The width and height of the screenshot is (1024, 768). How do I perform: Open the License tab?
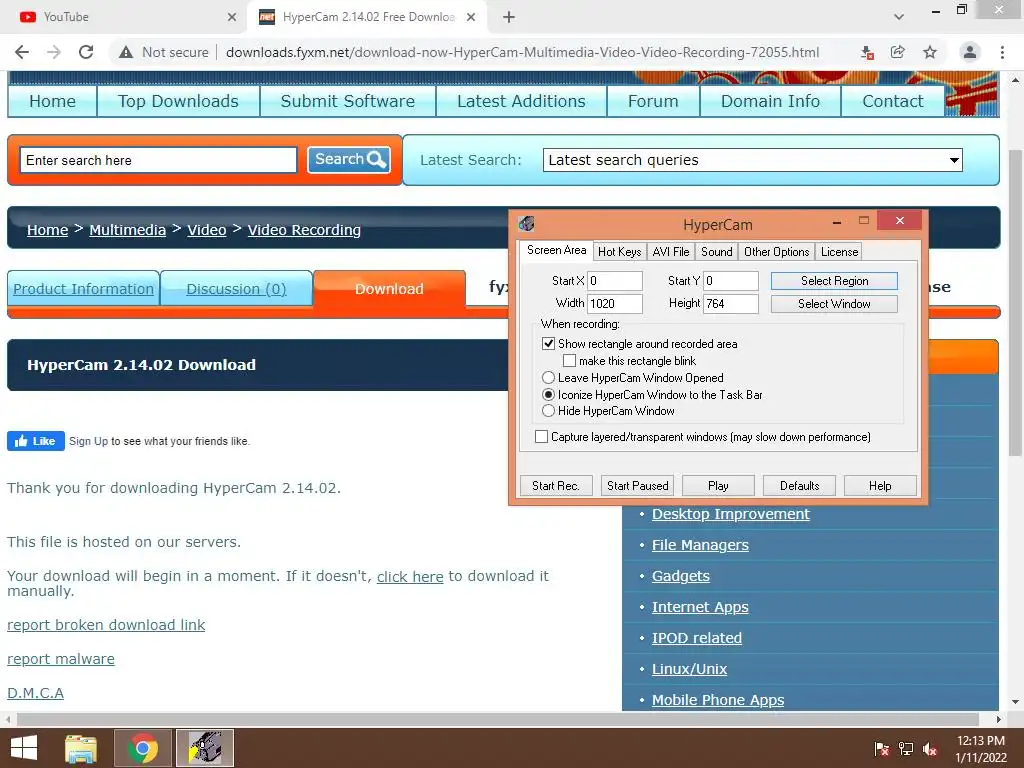click(839, 251)
